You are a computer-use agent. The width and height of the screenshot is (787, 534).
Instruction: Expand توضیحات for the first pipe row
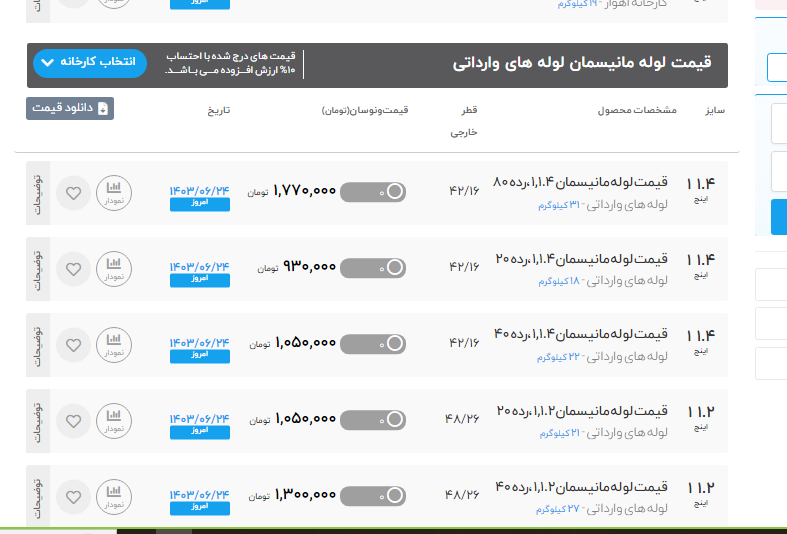(38, 192)
